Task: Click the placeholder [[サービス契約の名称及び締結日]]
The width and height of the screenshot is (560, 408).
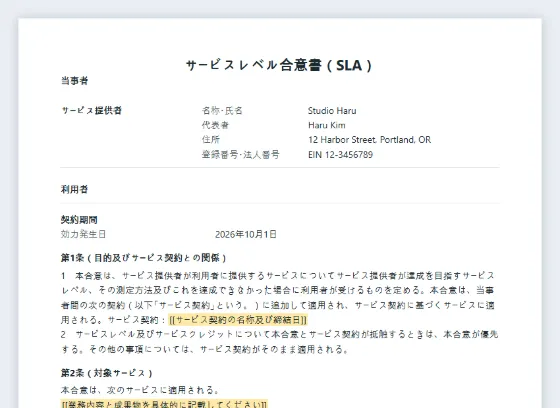Action: pos(238,319)
